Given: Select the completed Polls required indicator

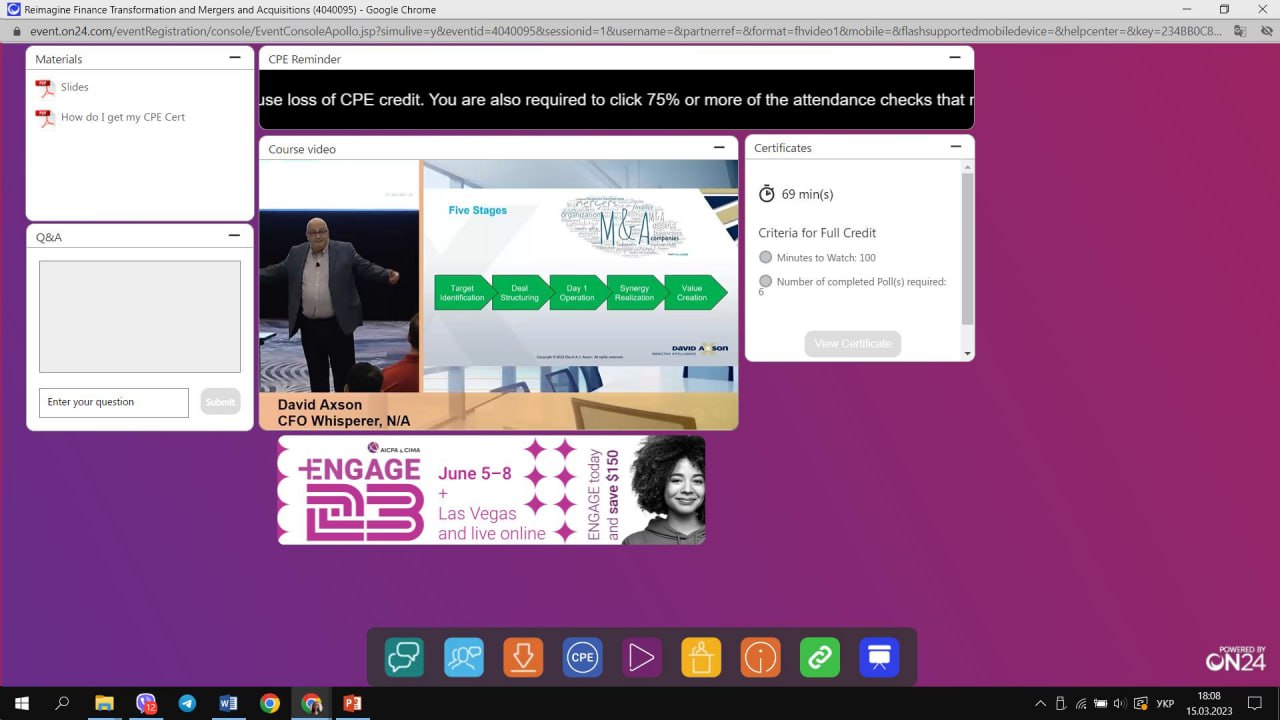Looking at the screenshot, I should (x=766, y=282).
